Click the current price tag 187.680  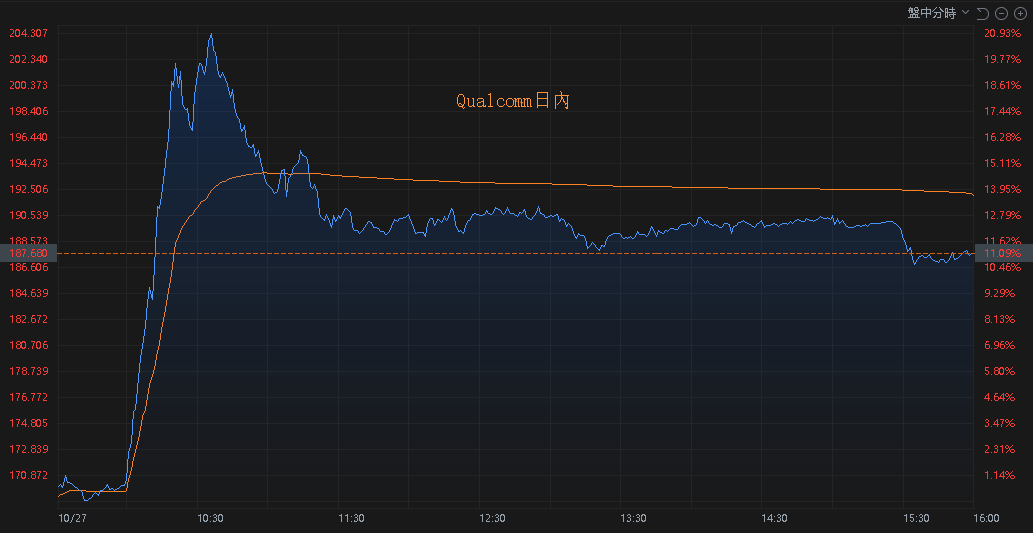[29, 254]
